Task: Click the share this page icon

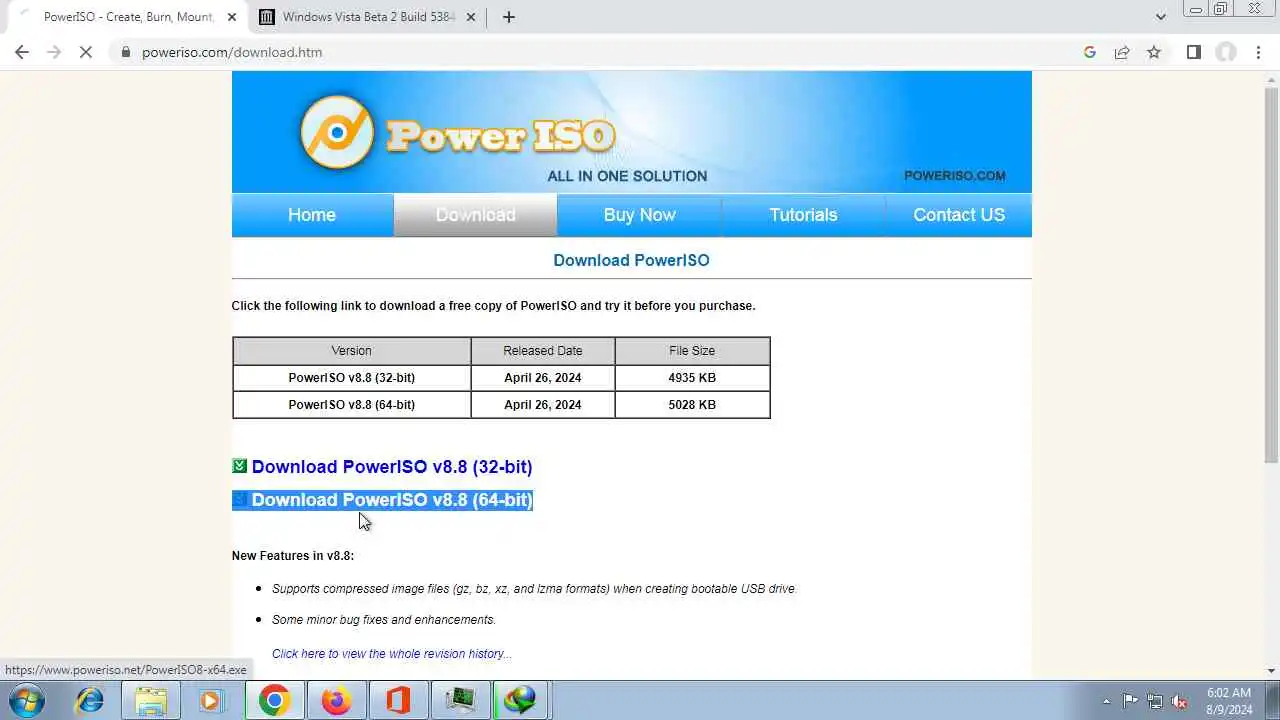Action: 1122,52
